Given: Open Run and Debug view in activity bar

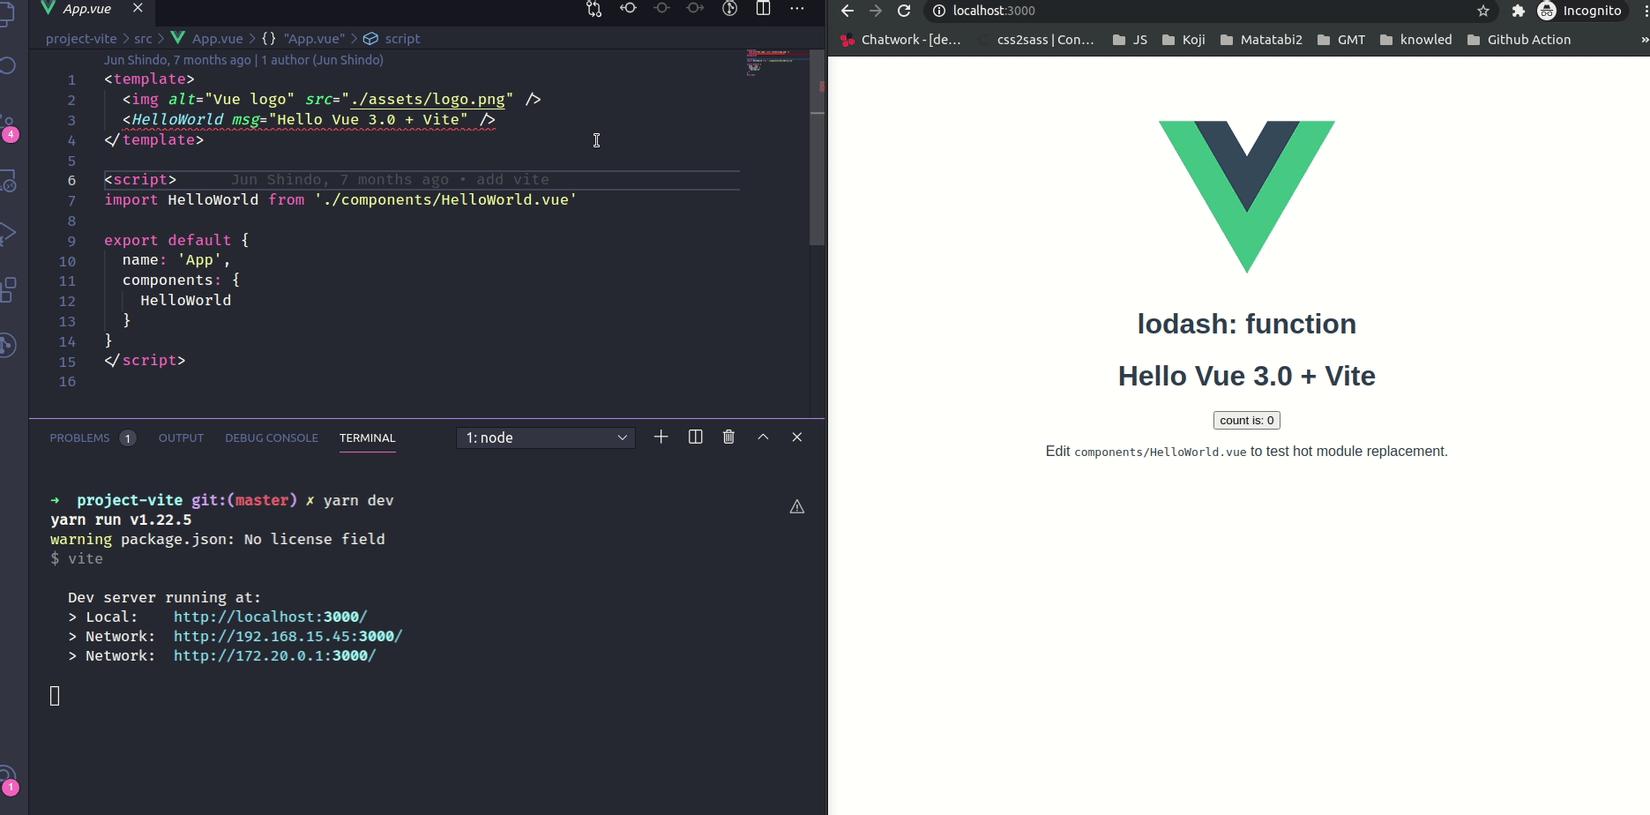Looking at the screenshot, I should click(9, 234).
